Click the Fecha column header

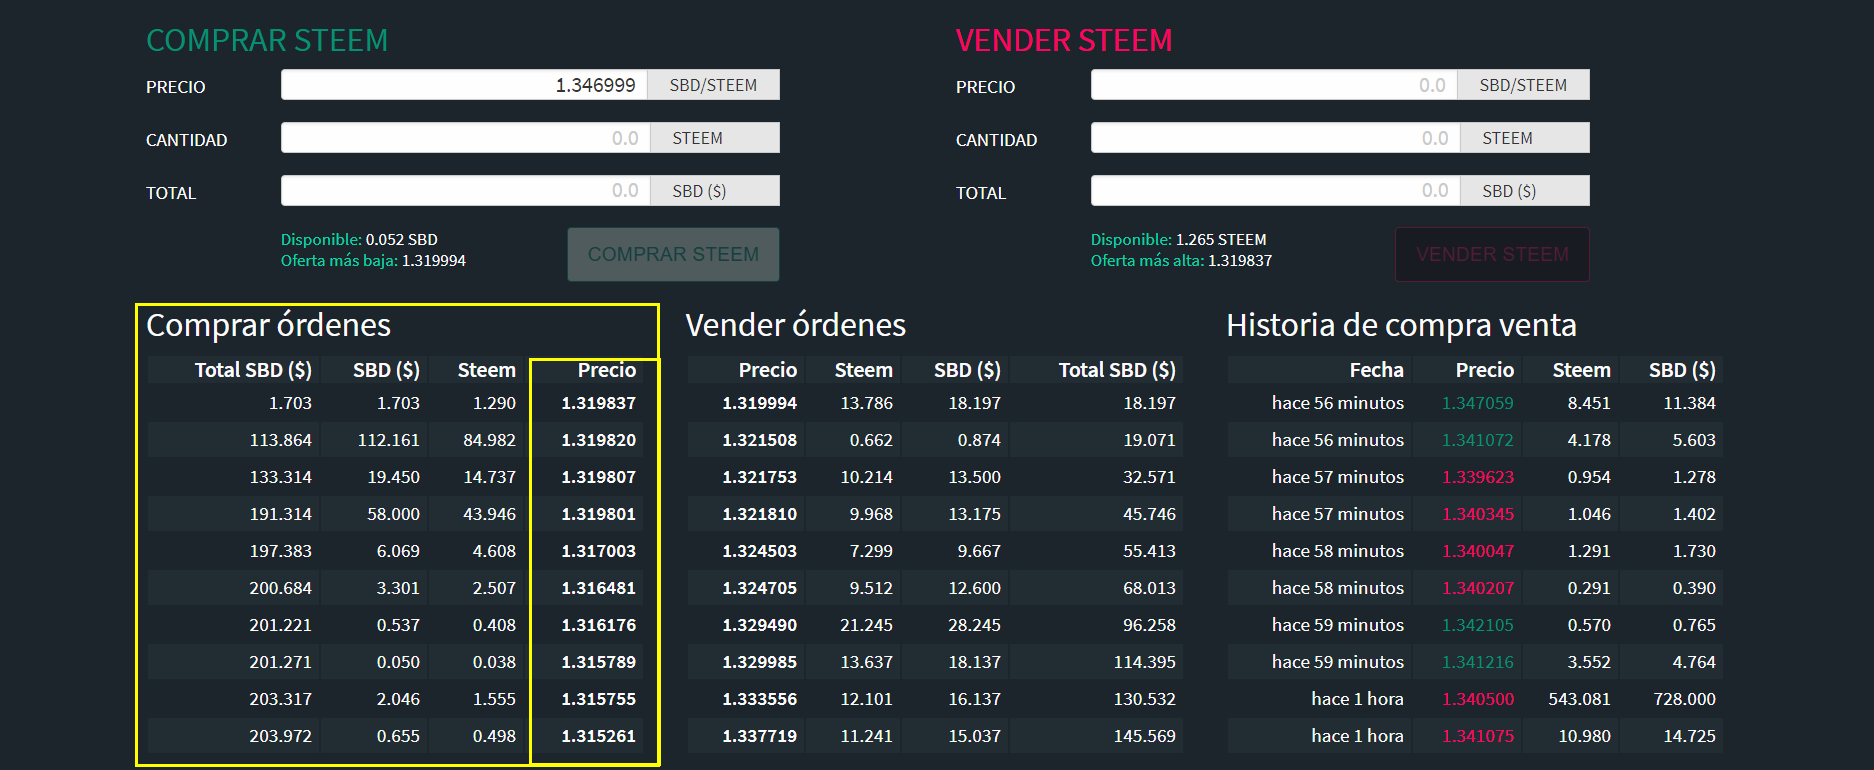coord(1376,370)
